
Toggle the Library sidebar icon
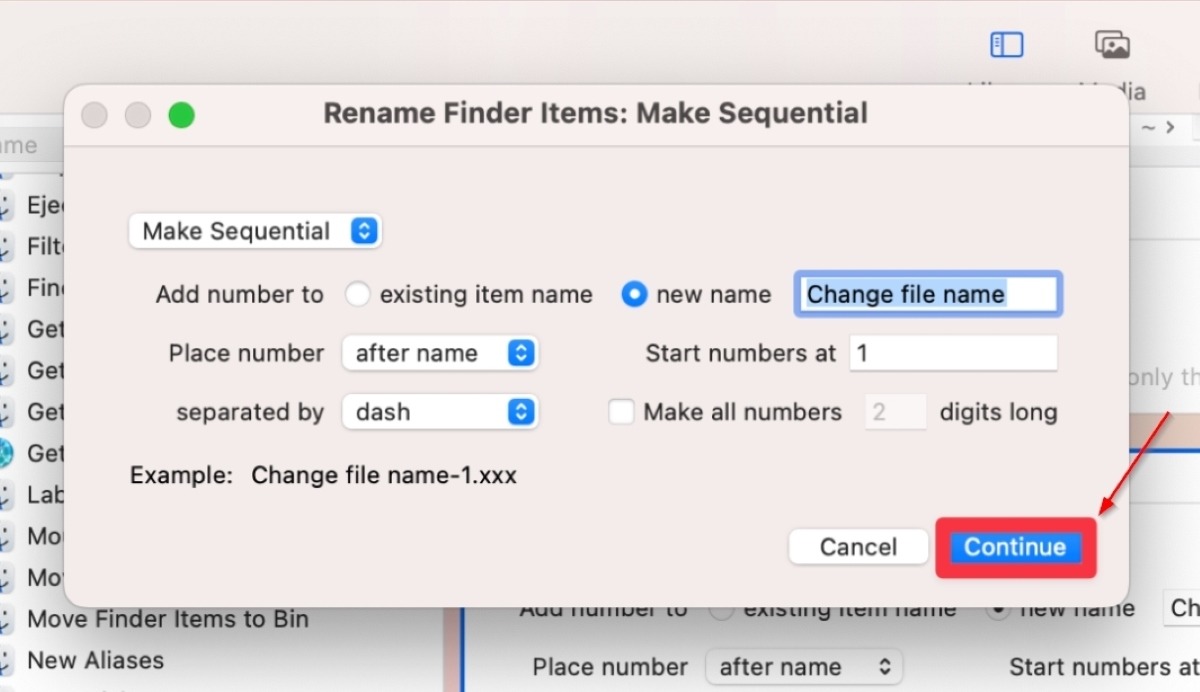(x=1006, y=44)
